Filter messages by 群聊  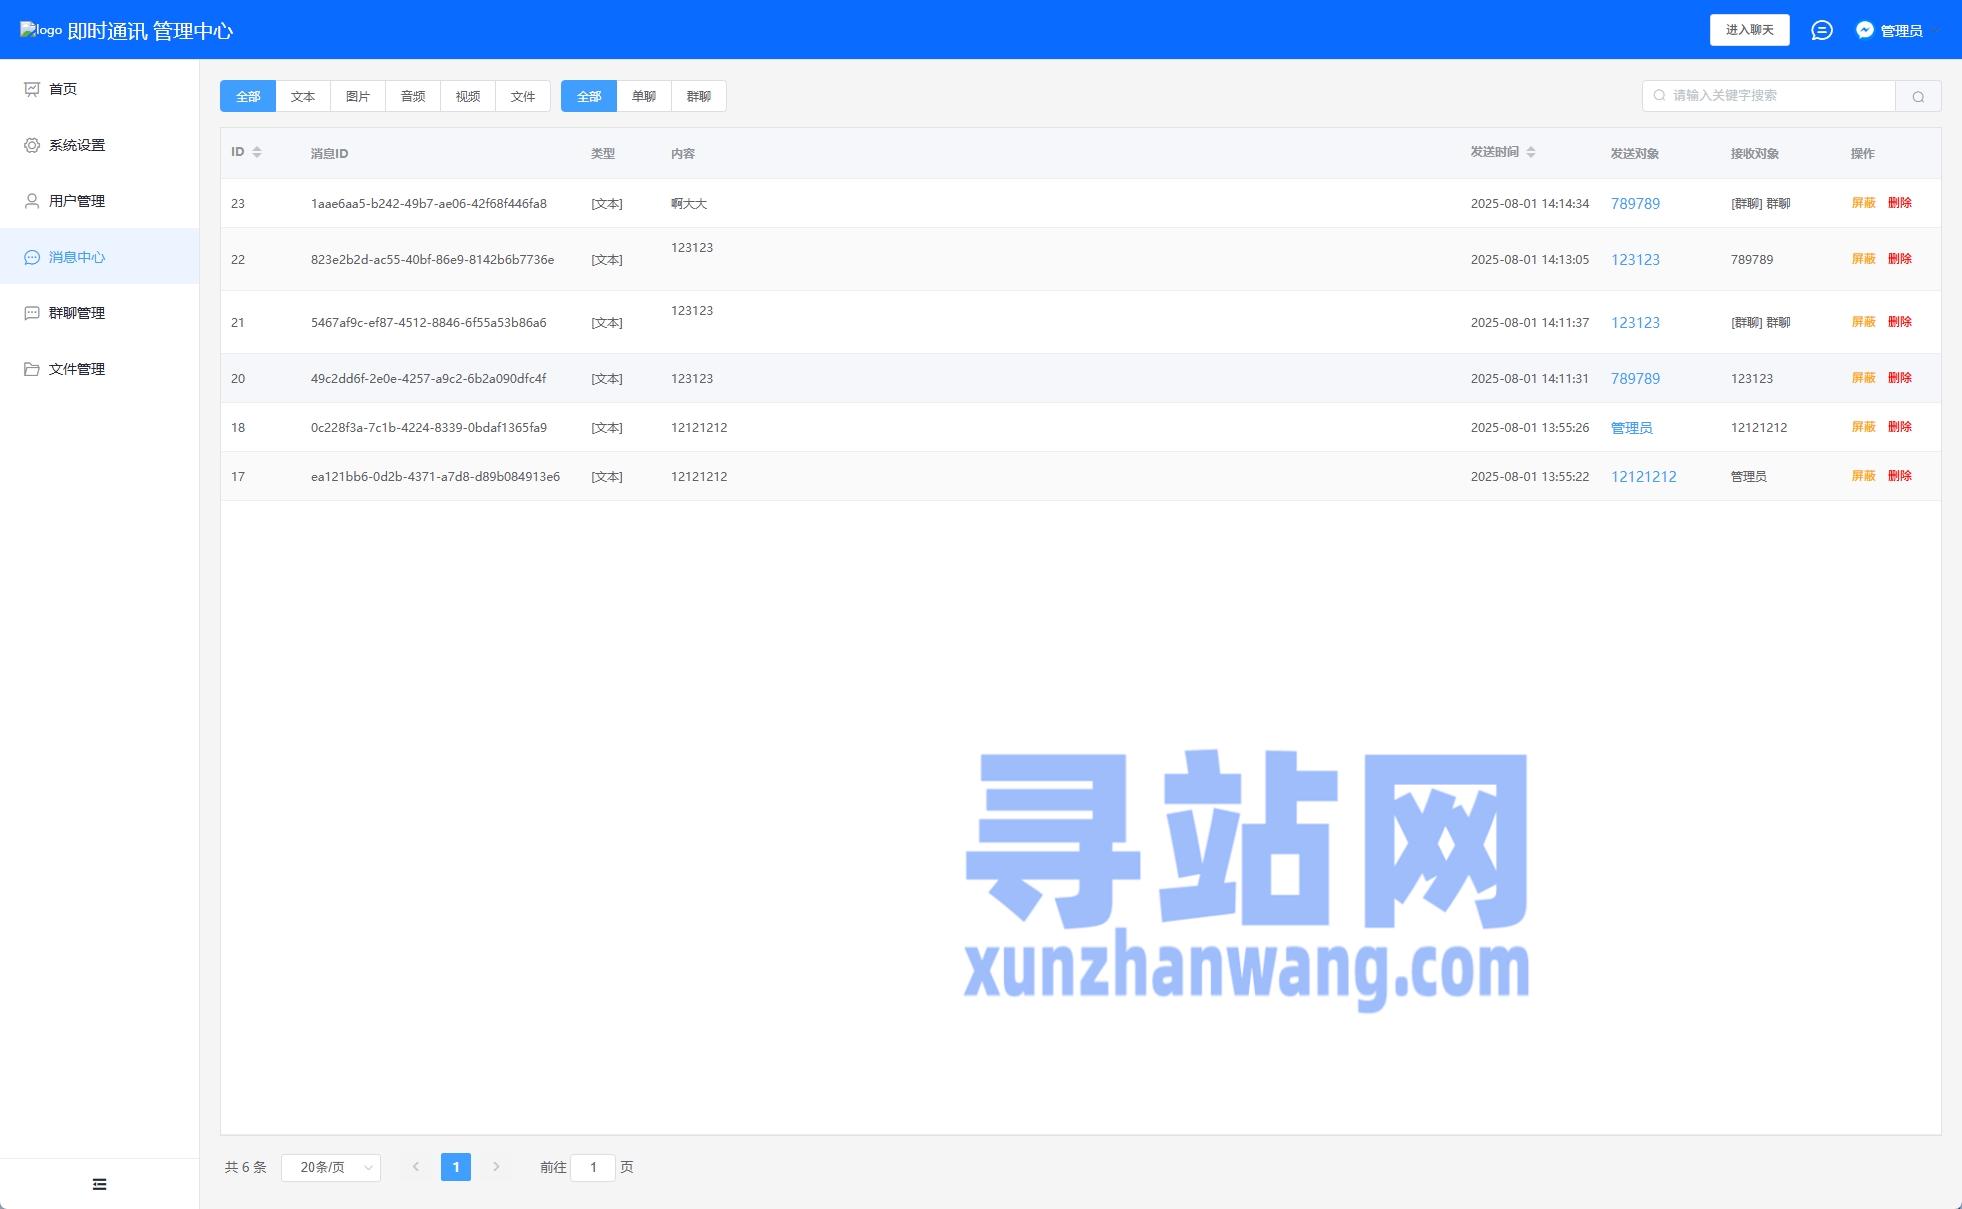pos(699,96)
